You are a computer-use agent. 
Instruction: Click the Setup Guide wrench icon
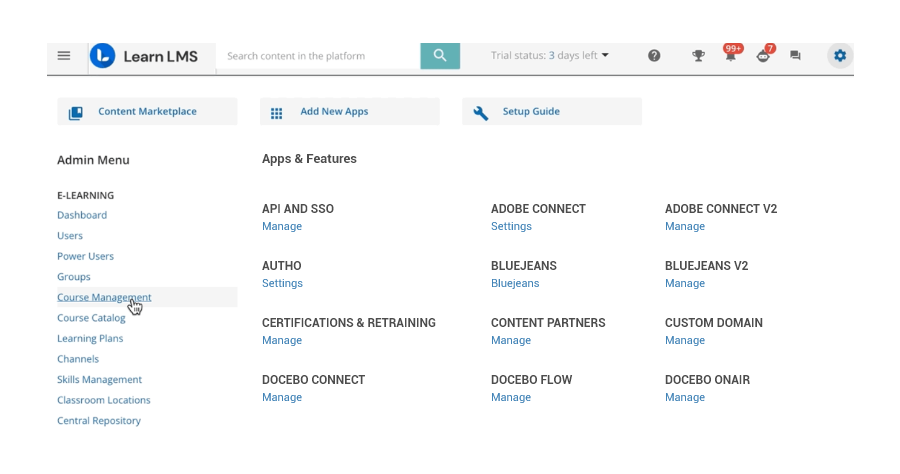(480, 113)
